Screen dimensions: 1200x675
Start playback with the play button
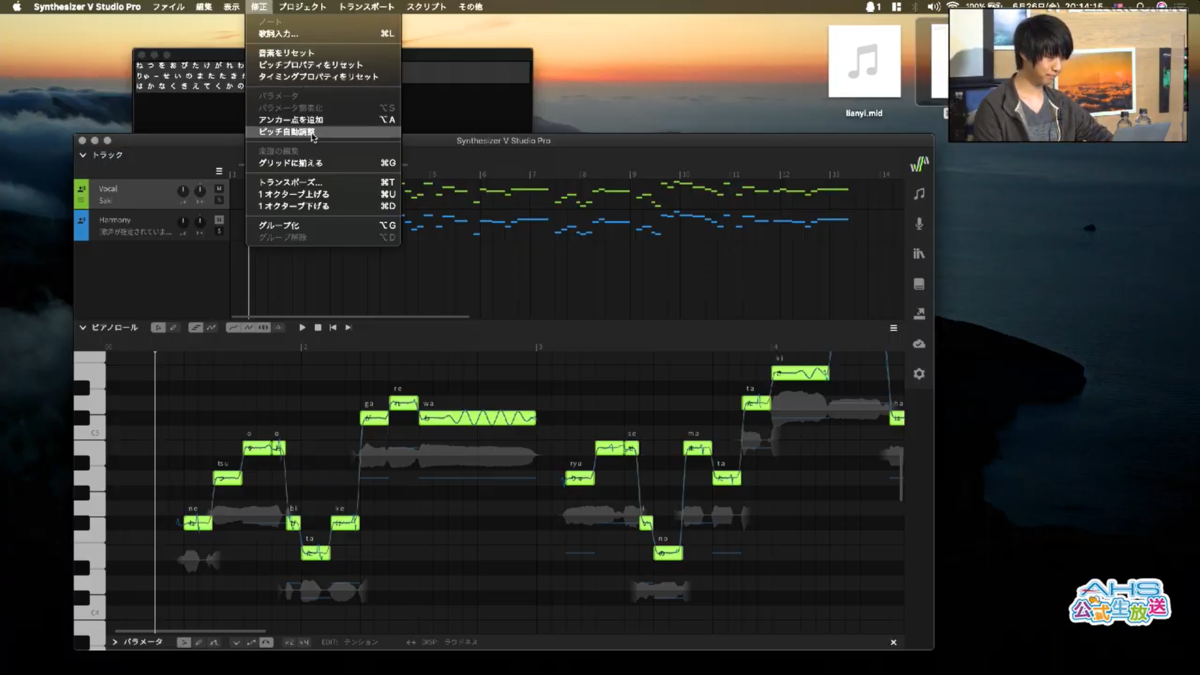(x=302, y=328)
